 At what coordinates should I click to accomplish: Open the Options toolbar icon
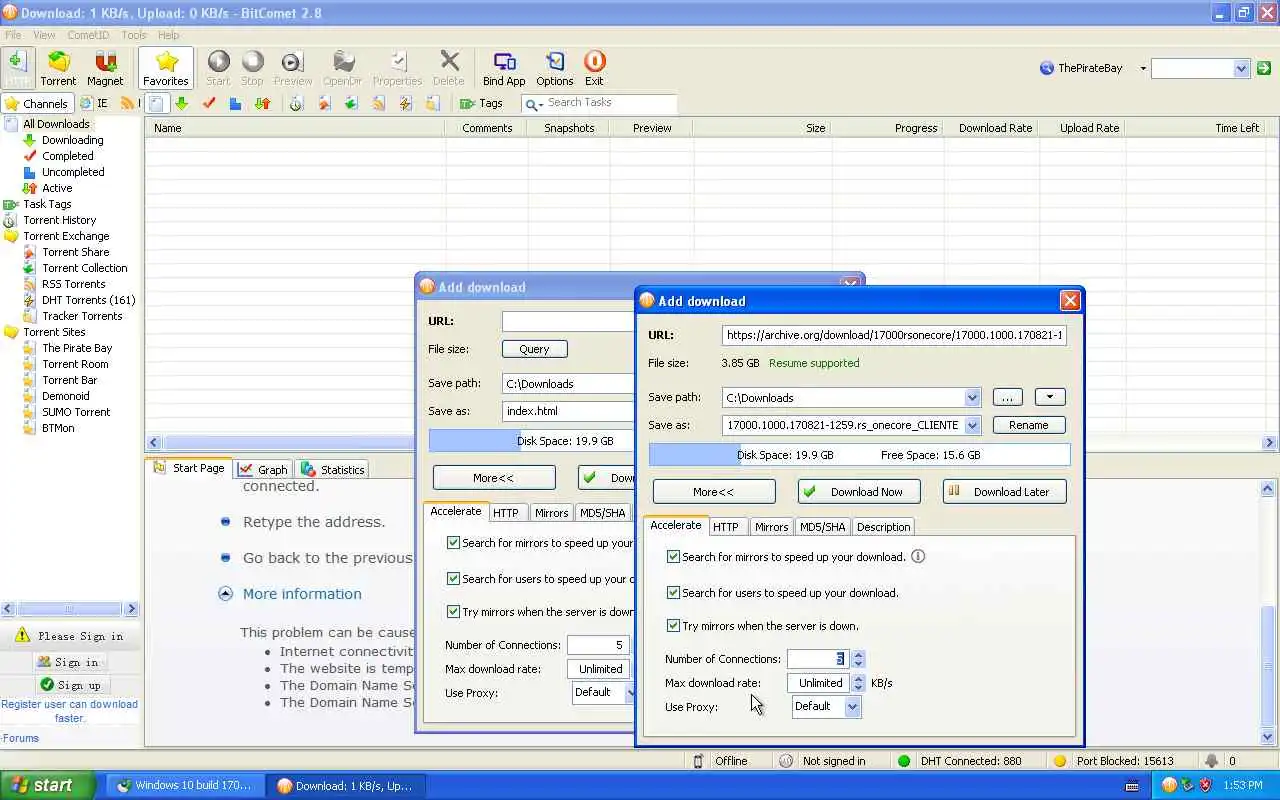point(554,68)
